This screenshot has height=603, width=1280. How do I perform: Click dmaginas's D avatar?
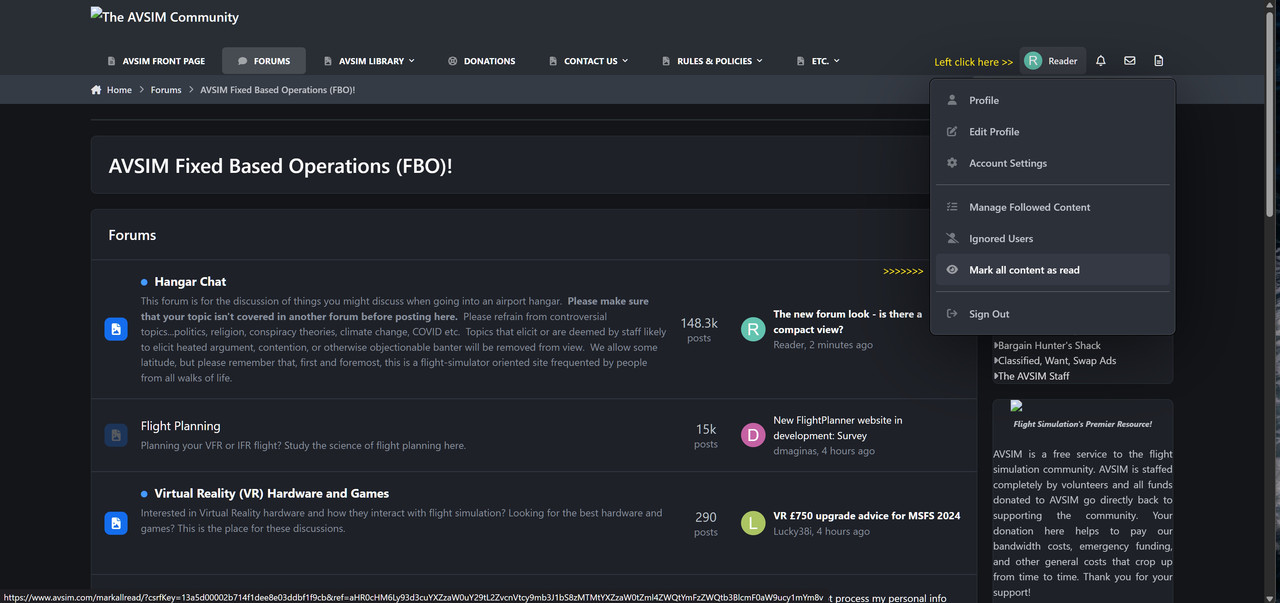pos(753,435)
